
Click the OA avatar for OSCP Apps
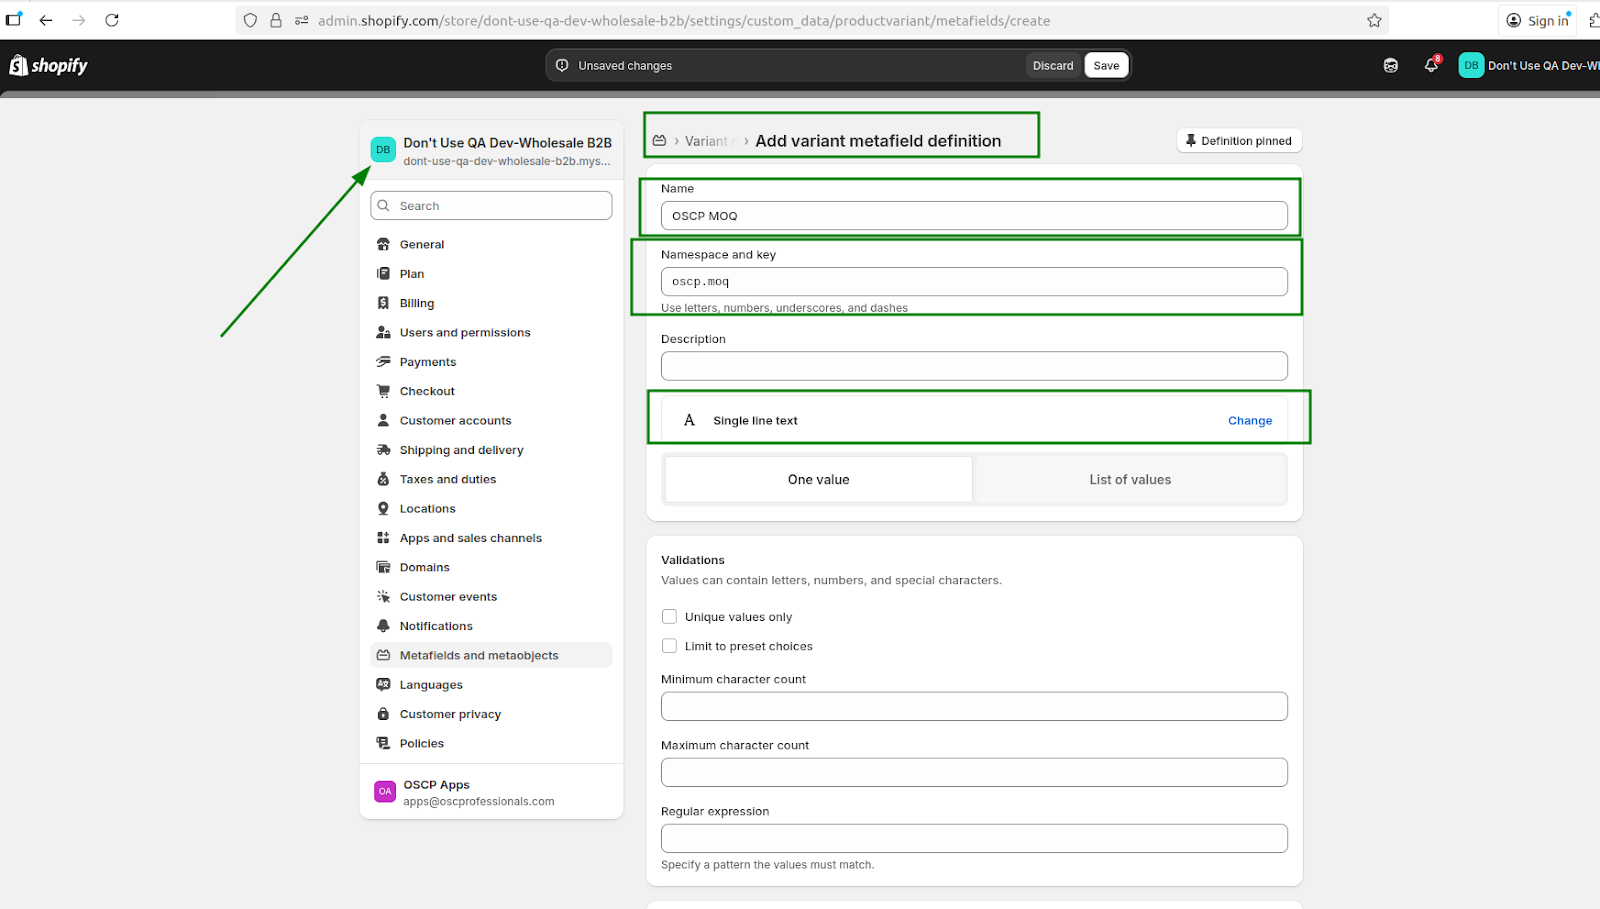point(385,792)
